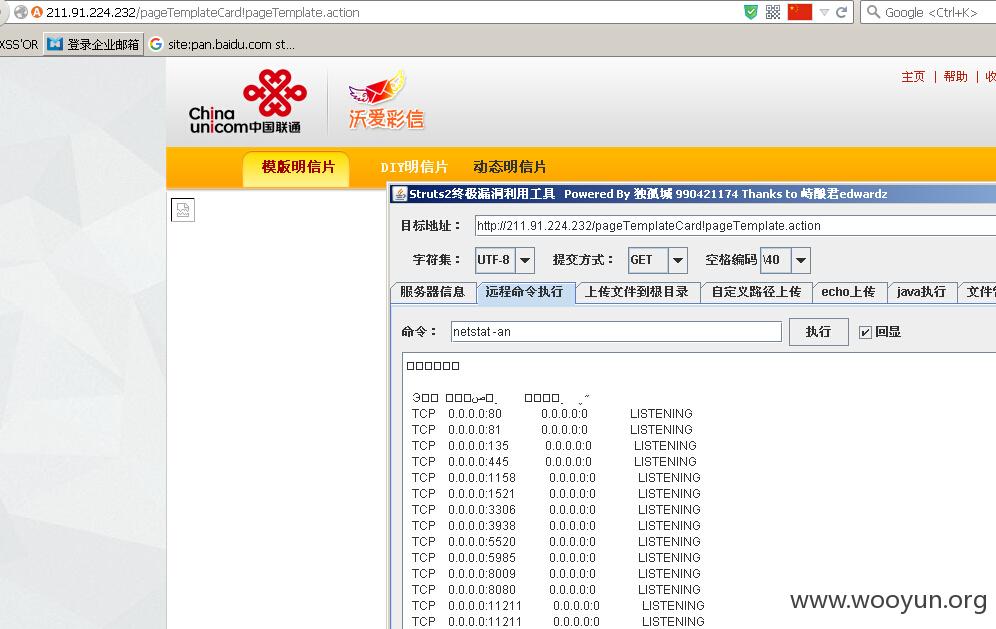This screenshot has width=996, height=629.
Task: Reload the page with the refresh icon
Action: tap(842, 12)
